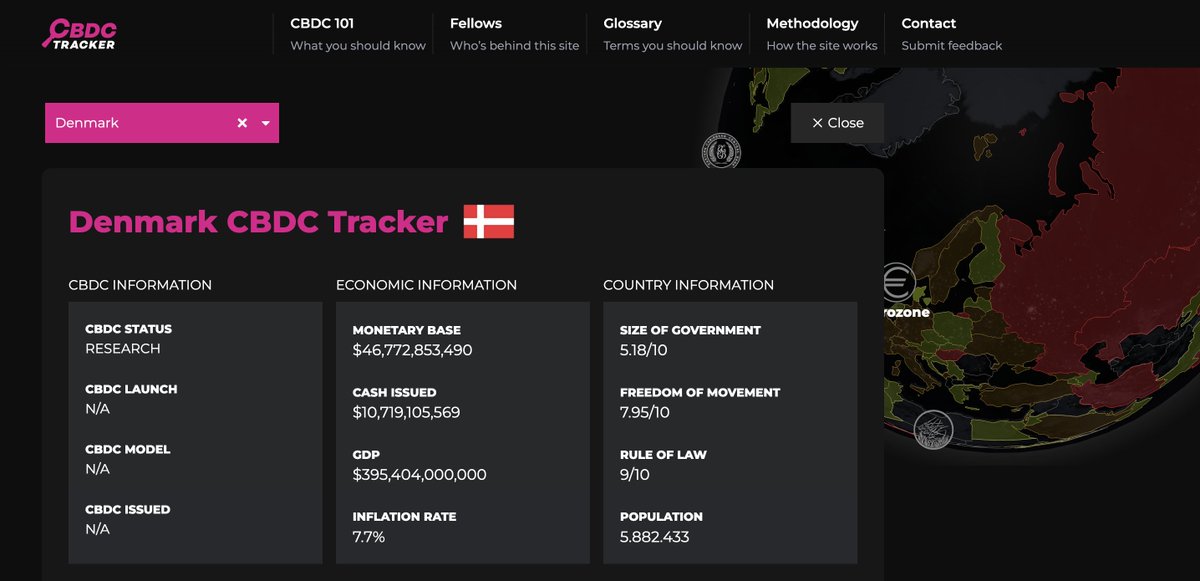Select the CBDC status value RESEARCH
1200x581 pixels.
pyautogui.click(x=123, y=349)
